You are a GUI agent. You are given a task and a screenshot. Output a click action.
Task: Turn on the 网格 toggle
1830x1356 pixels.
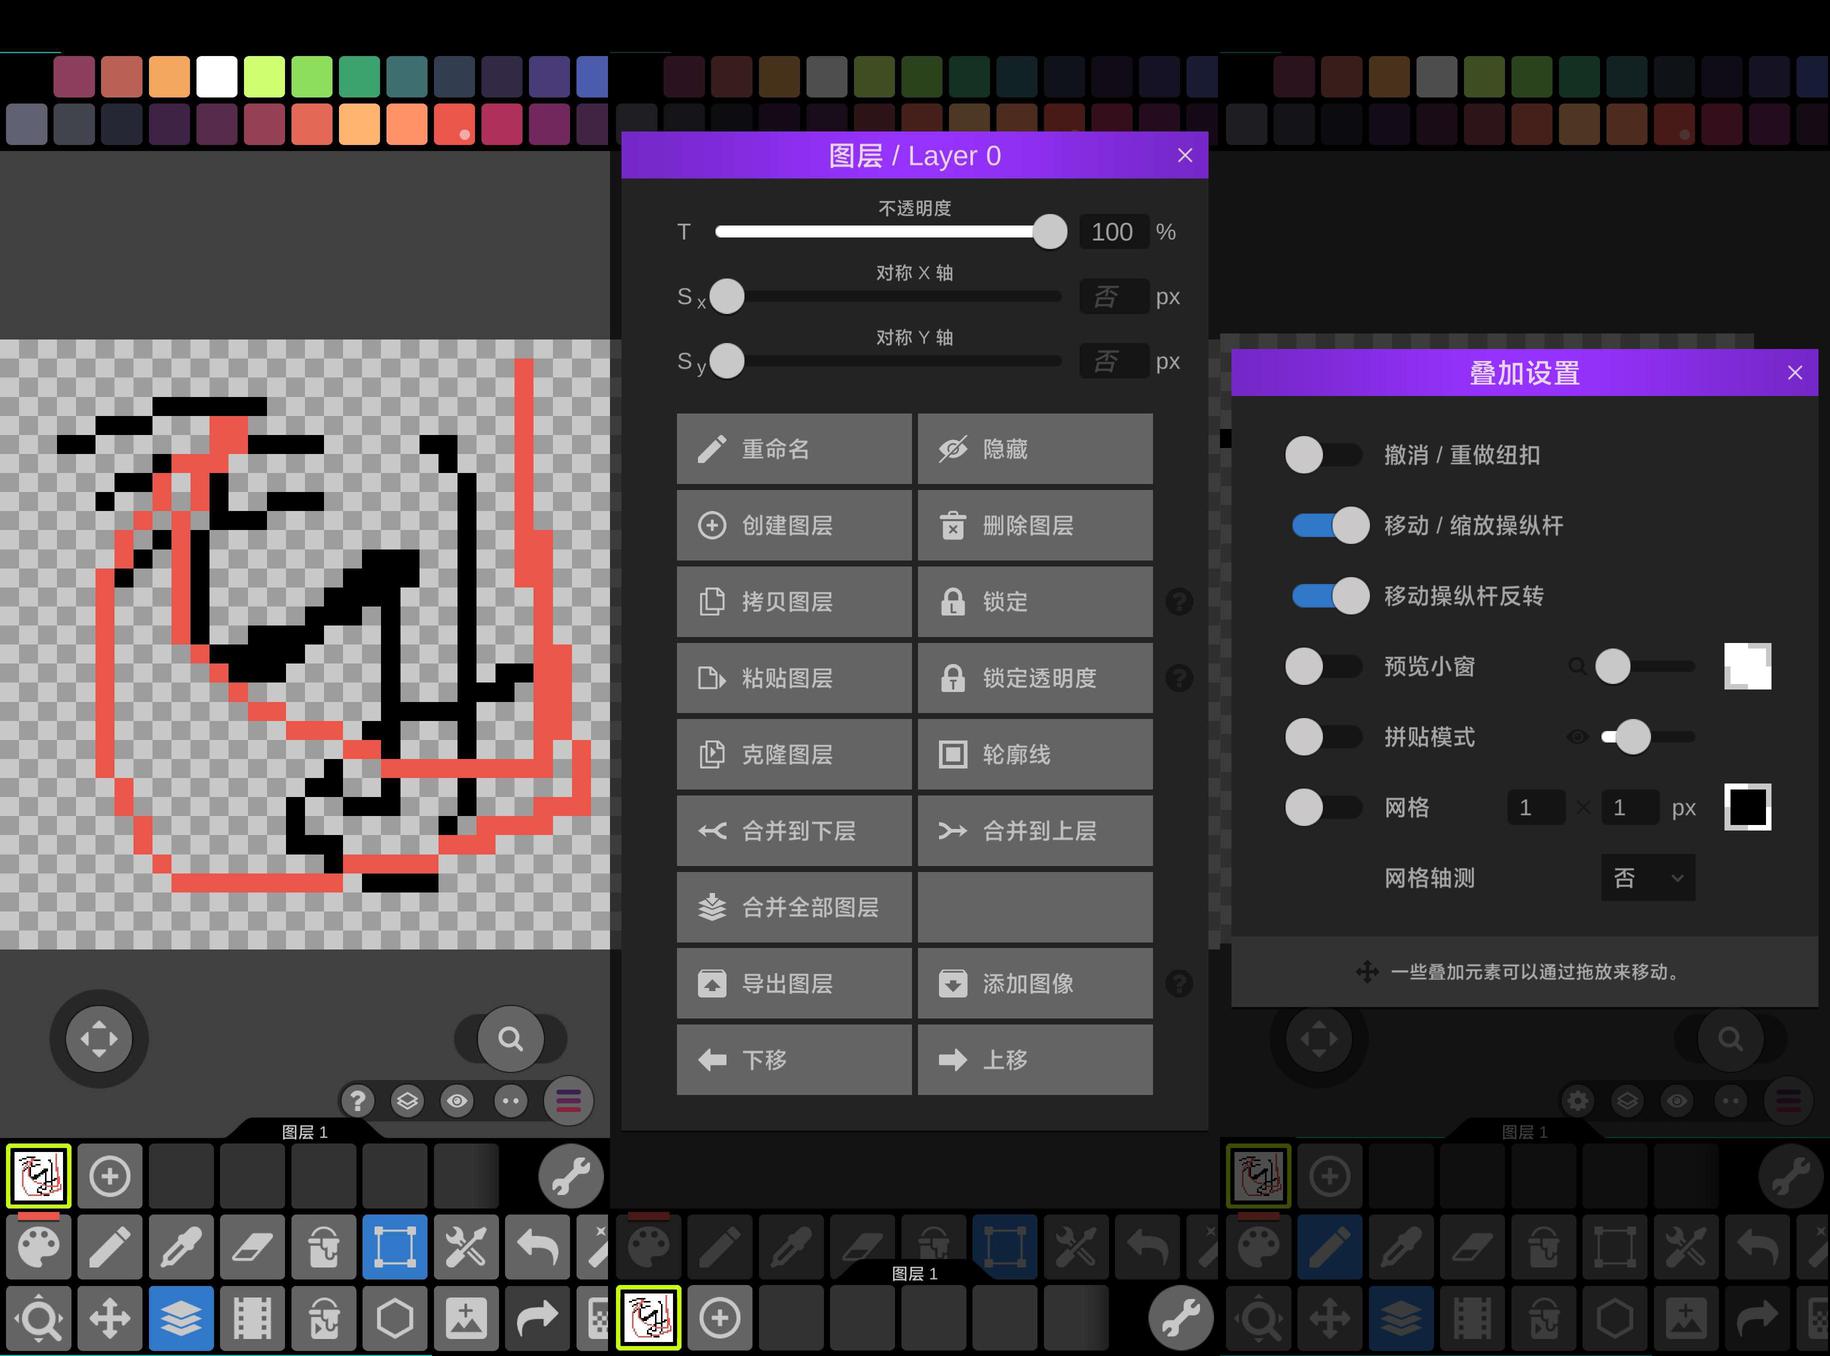[x=1323, y=807]
